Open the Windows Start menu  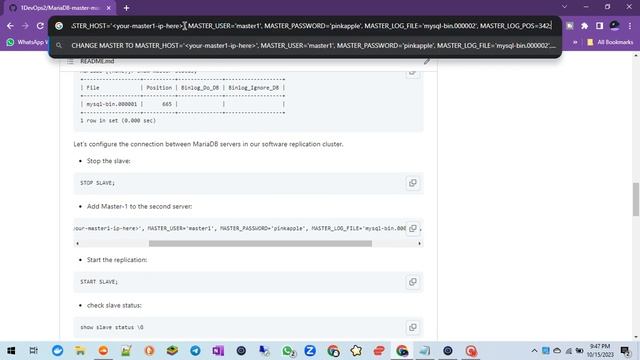11,351
